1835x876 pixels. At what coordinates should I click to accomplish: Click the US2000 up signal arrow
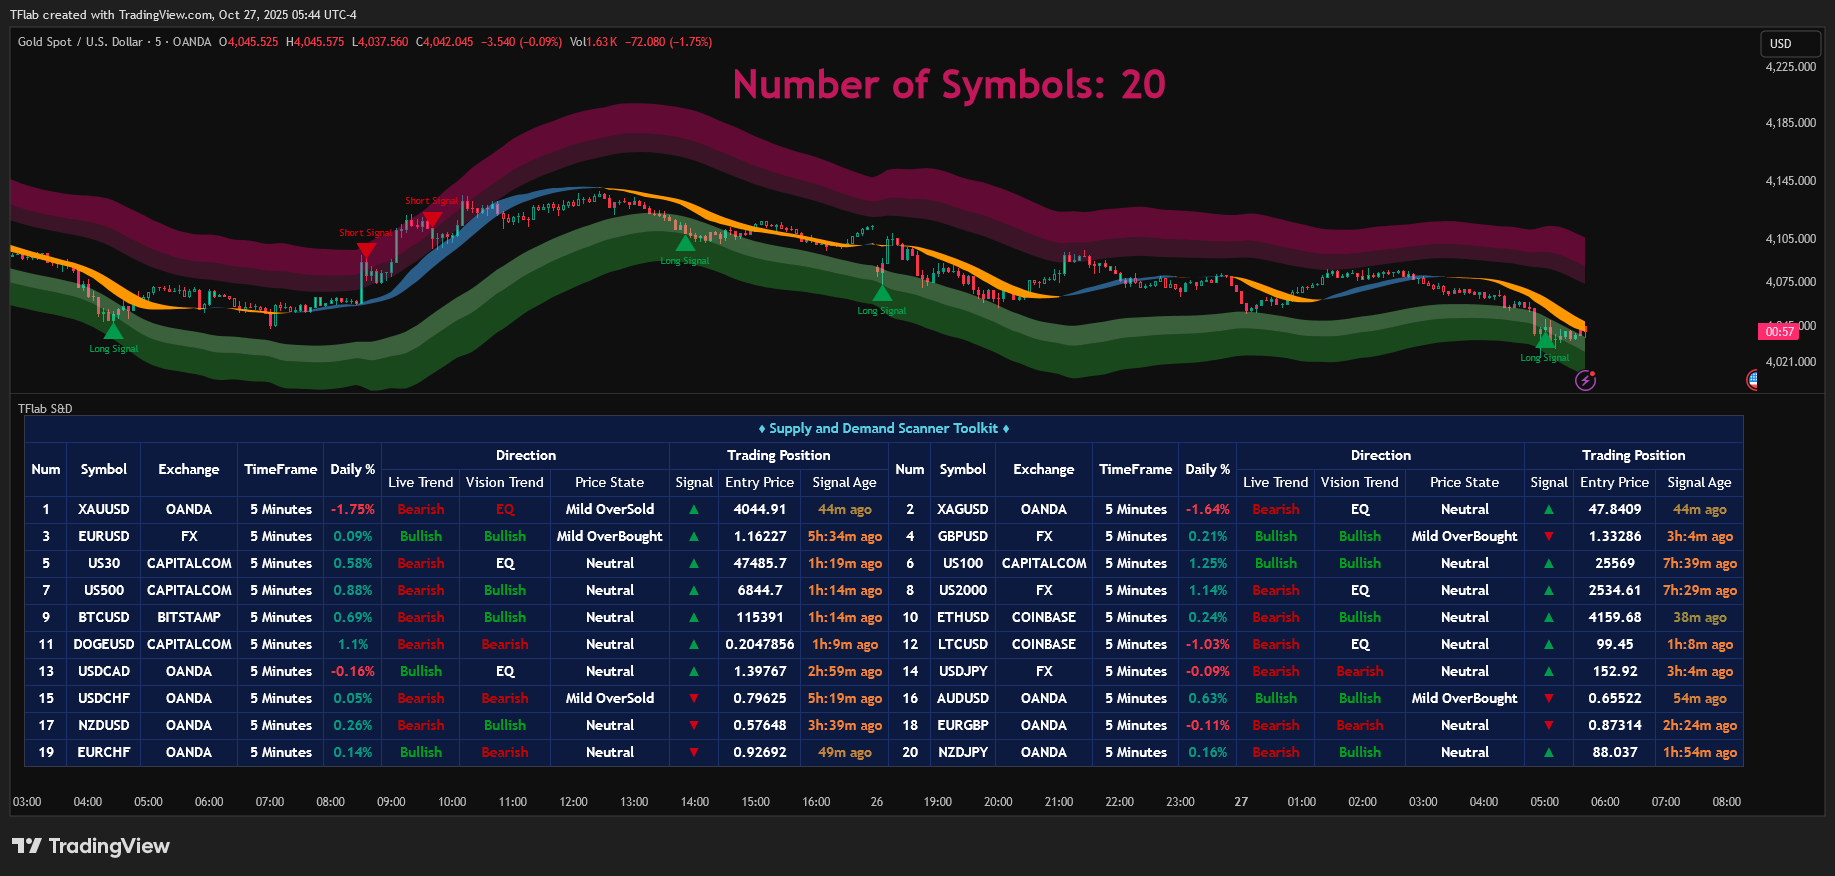pos(1549,590)
